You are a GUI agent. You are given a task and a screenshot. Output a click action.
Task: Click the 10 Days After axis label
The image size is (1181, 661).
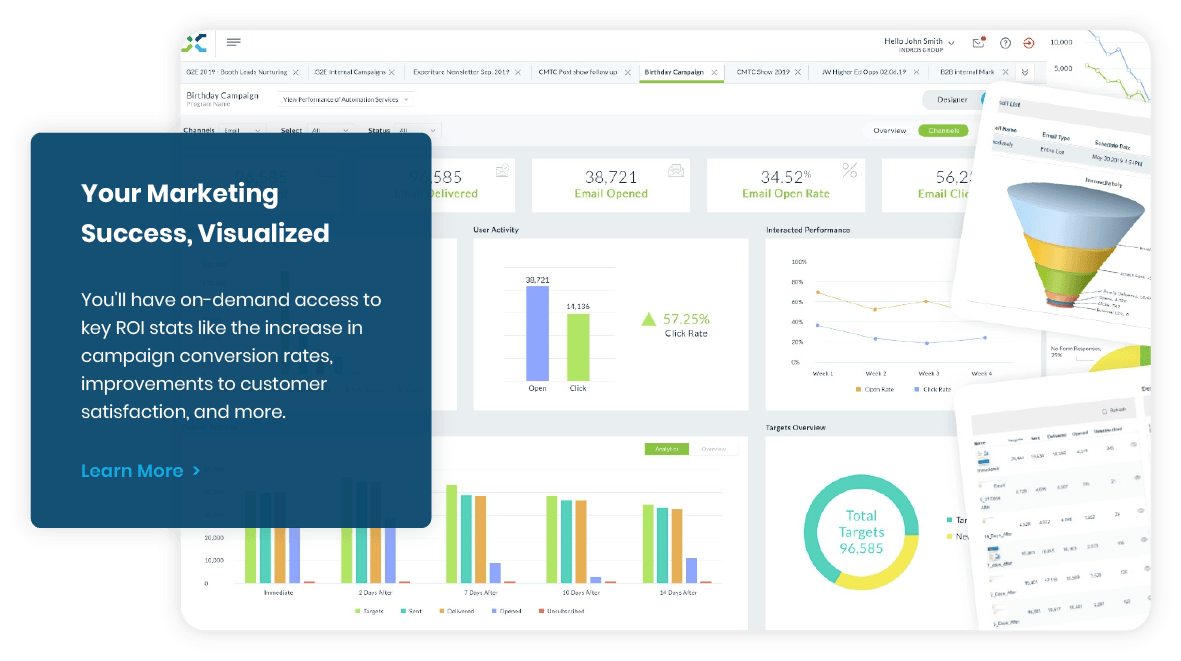click(x=581, y=593)
